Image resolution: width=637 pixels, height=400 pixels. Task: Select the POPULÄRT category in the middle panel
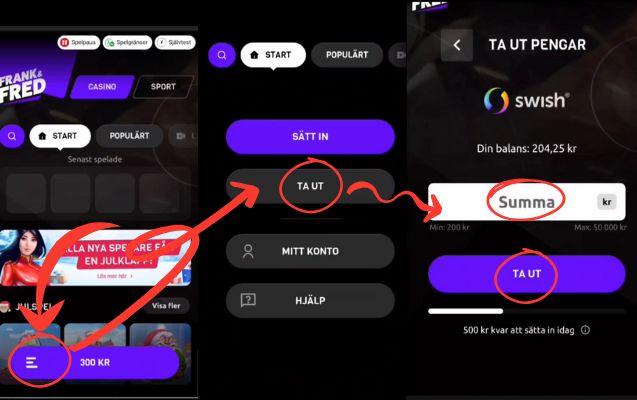[x=347, y=55]
